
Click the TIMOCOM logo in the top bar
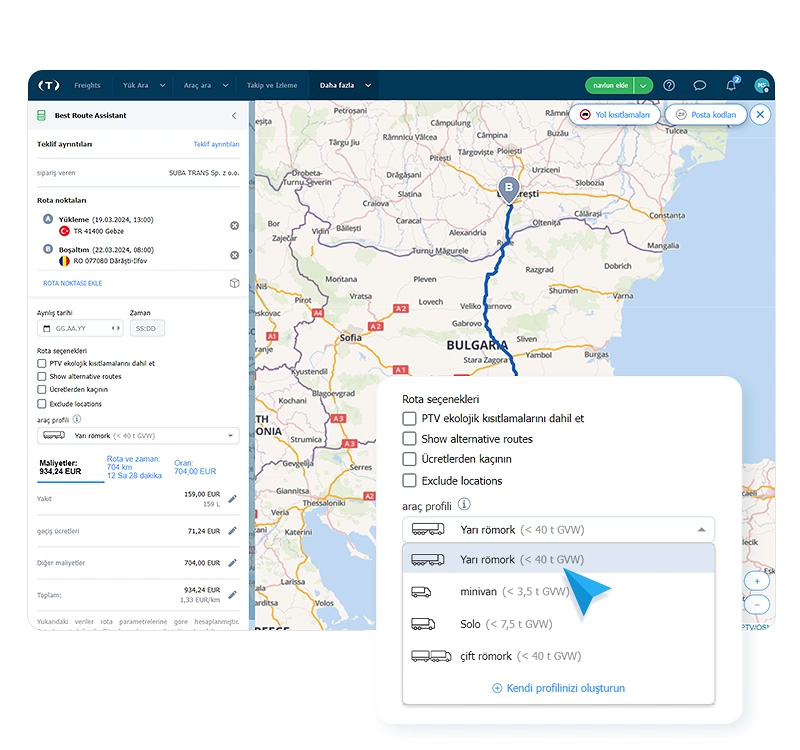click(49, 85)
